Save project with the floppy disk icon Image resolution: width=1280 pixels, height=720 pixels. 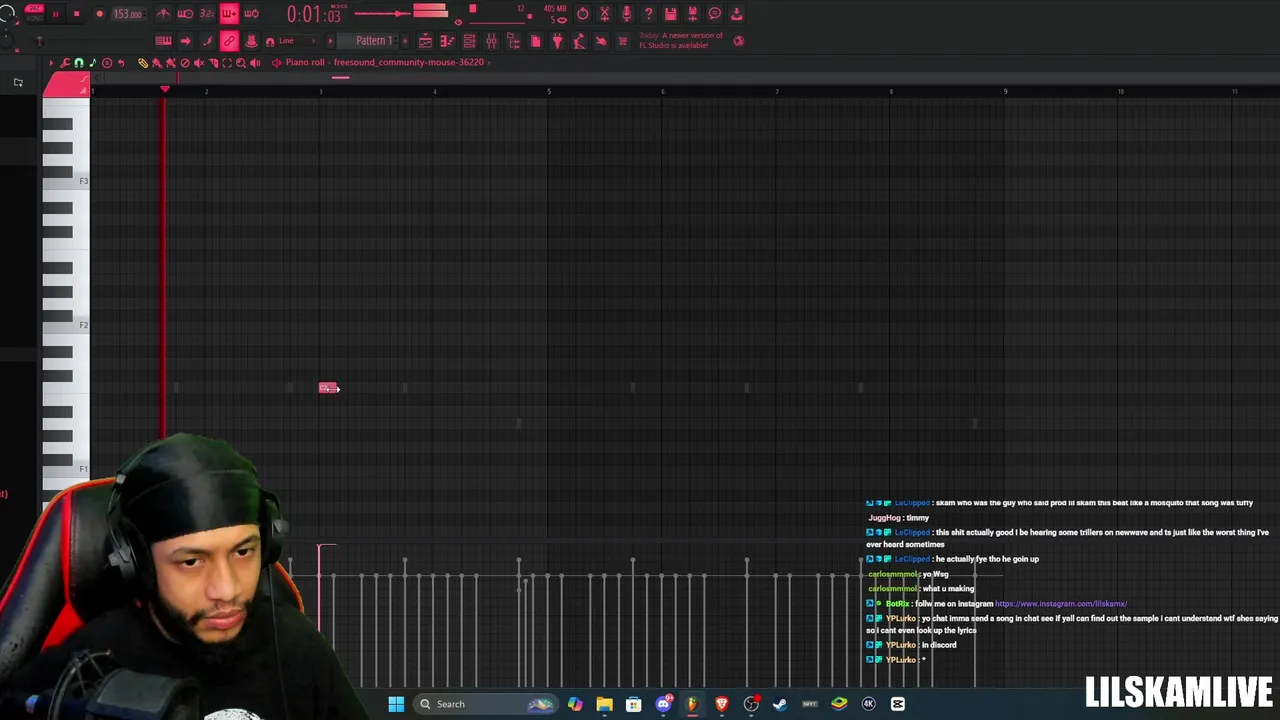(x=670, y=14)
